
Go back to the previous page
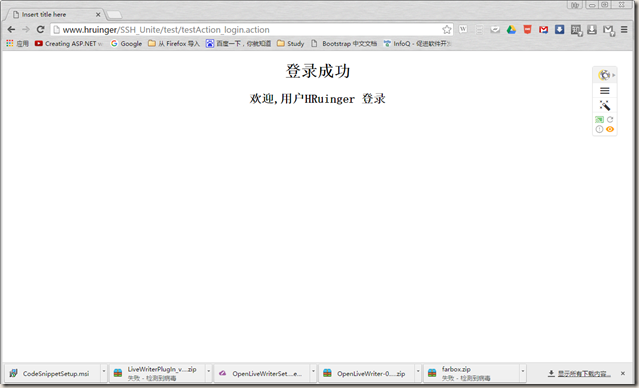point(11,29)
